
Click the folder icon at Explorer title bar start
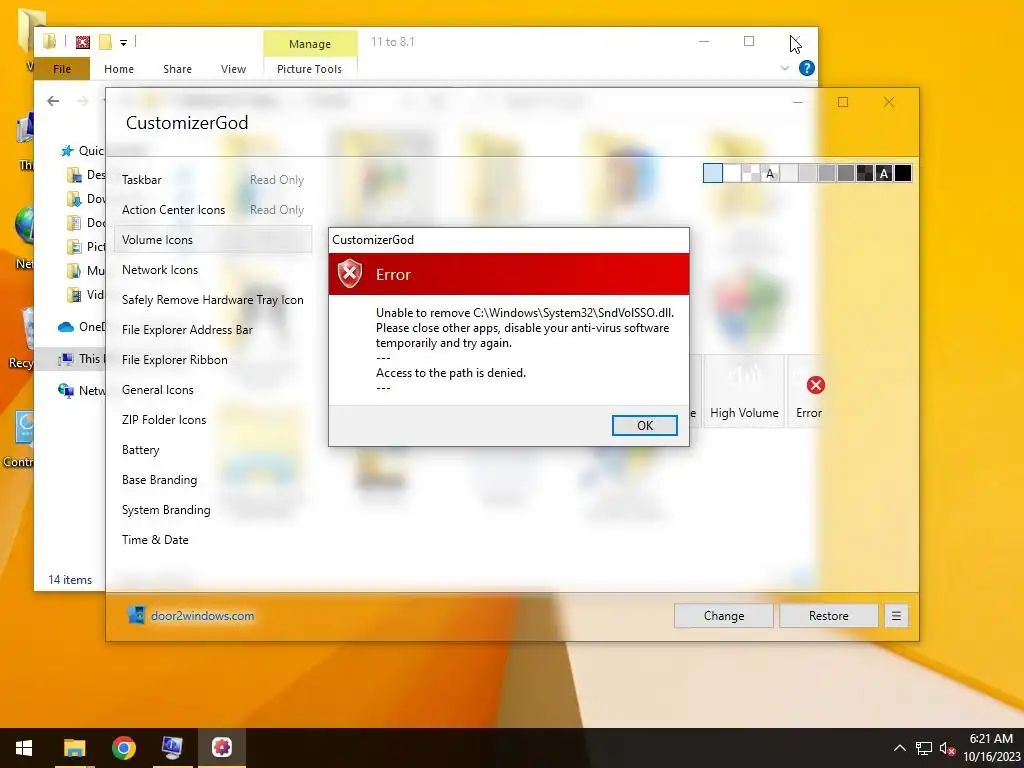pyautogui.click(x=50, y=42)
